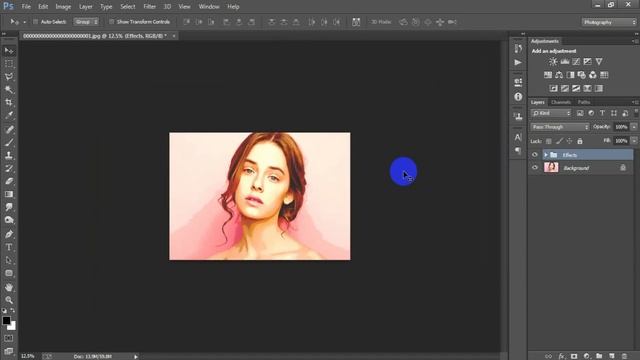
Task: Toggle lock position
Action: pos(569,141)
